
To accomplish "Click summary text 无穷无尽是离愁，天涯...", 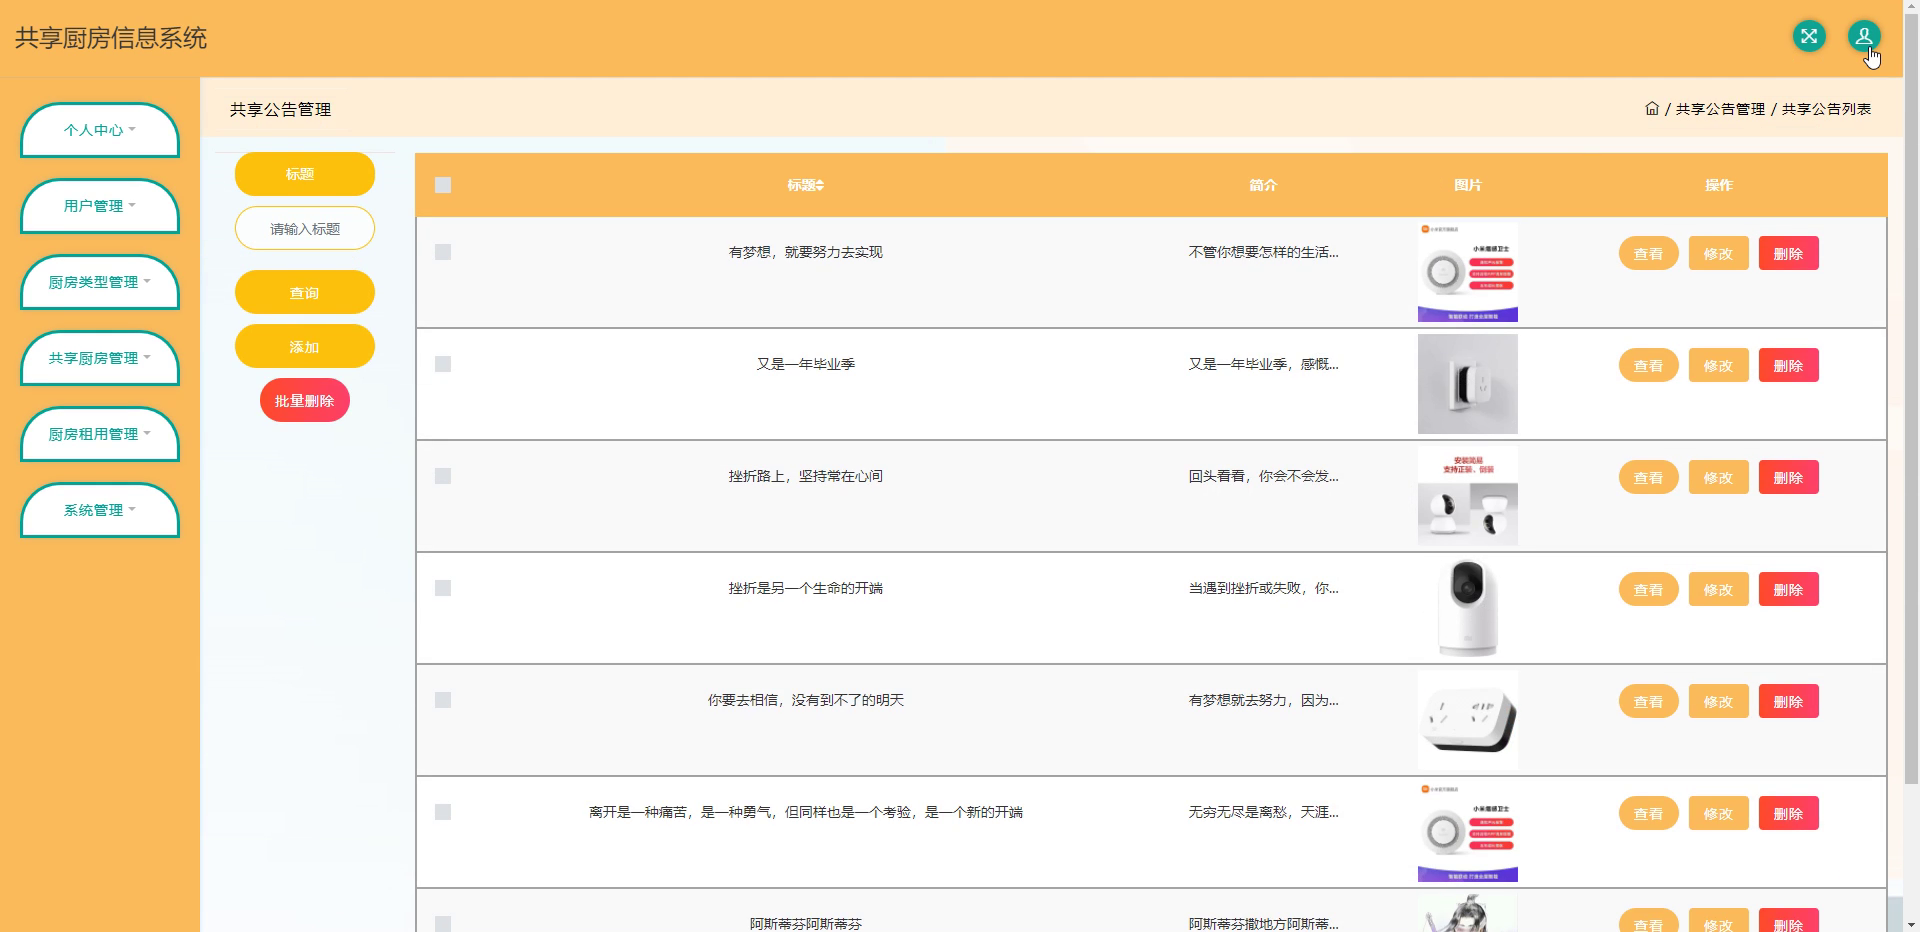I will point(1263,812).
